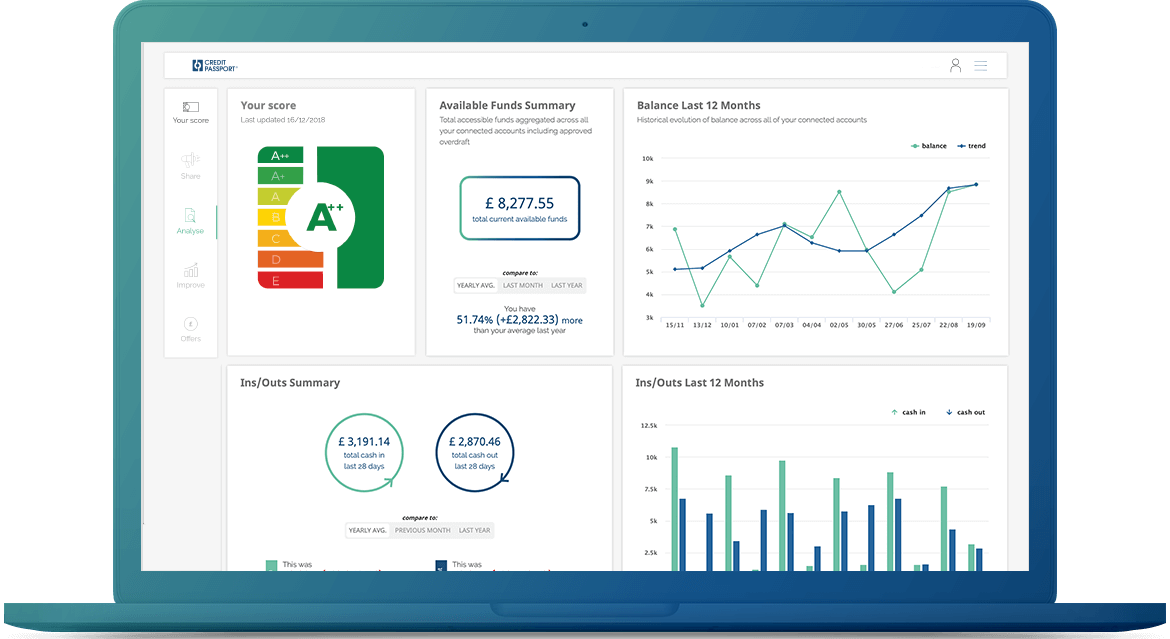Select the Analyse sidebar icon
Image resolution: width=1170 pixels, height=639 pixels.
tap(190, 215)
